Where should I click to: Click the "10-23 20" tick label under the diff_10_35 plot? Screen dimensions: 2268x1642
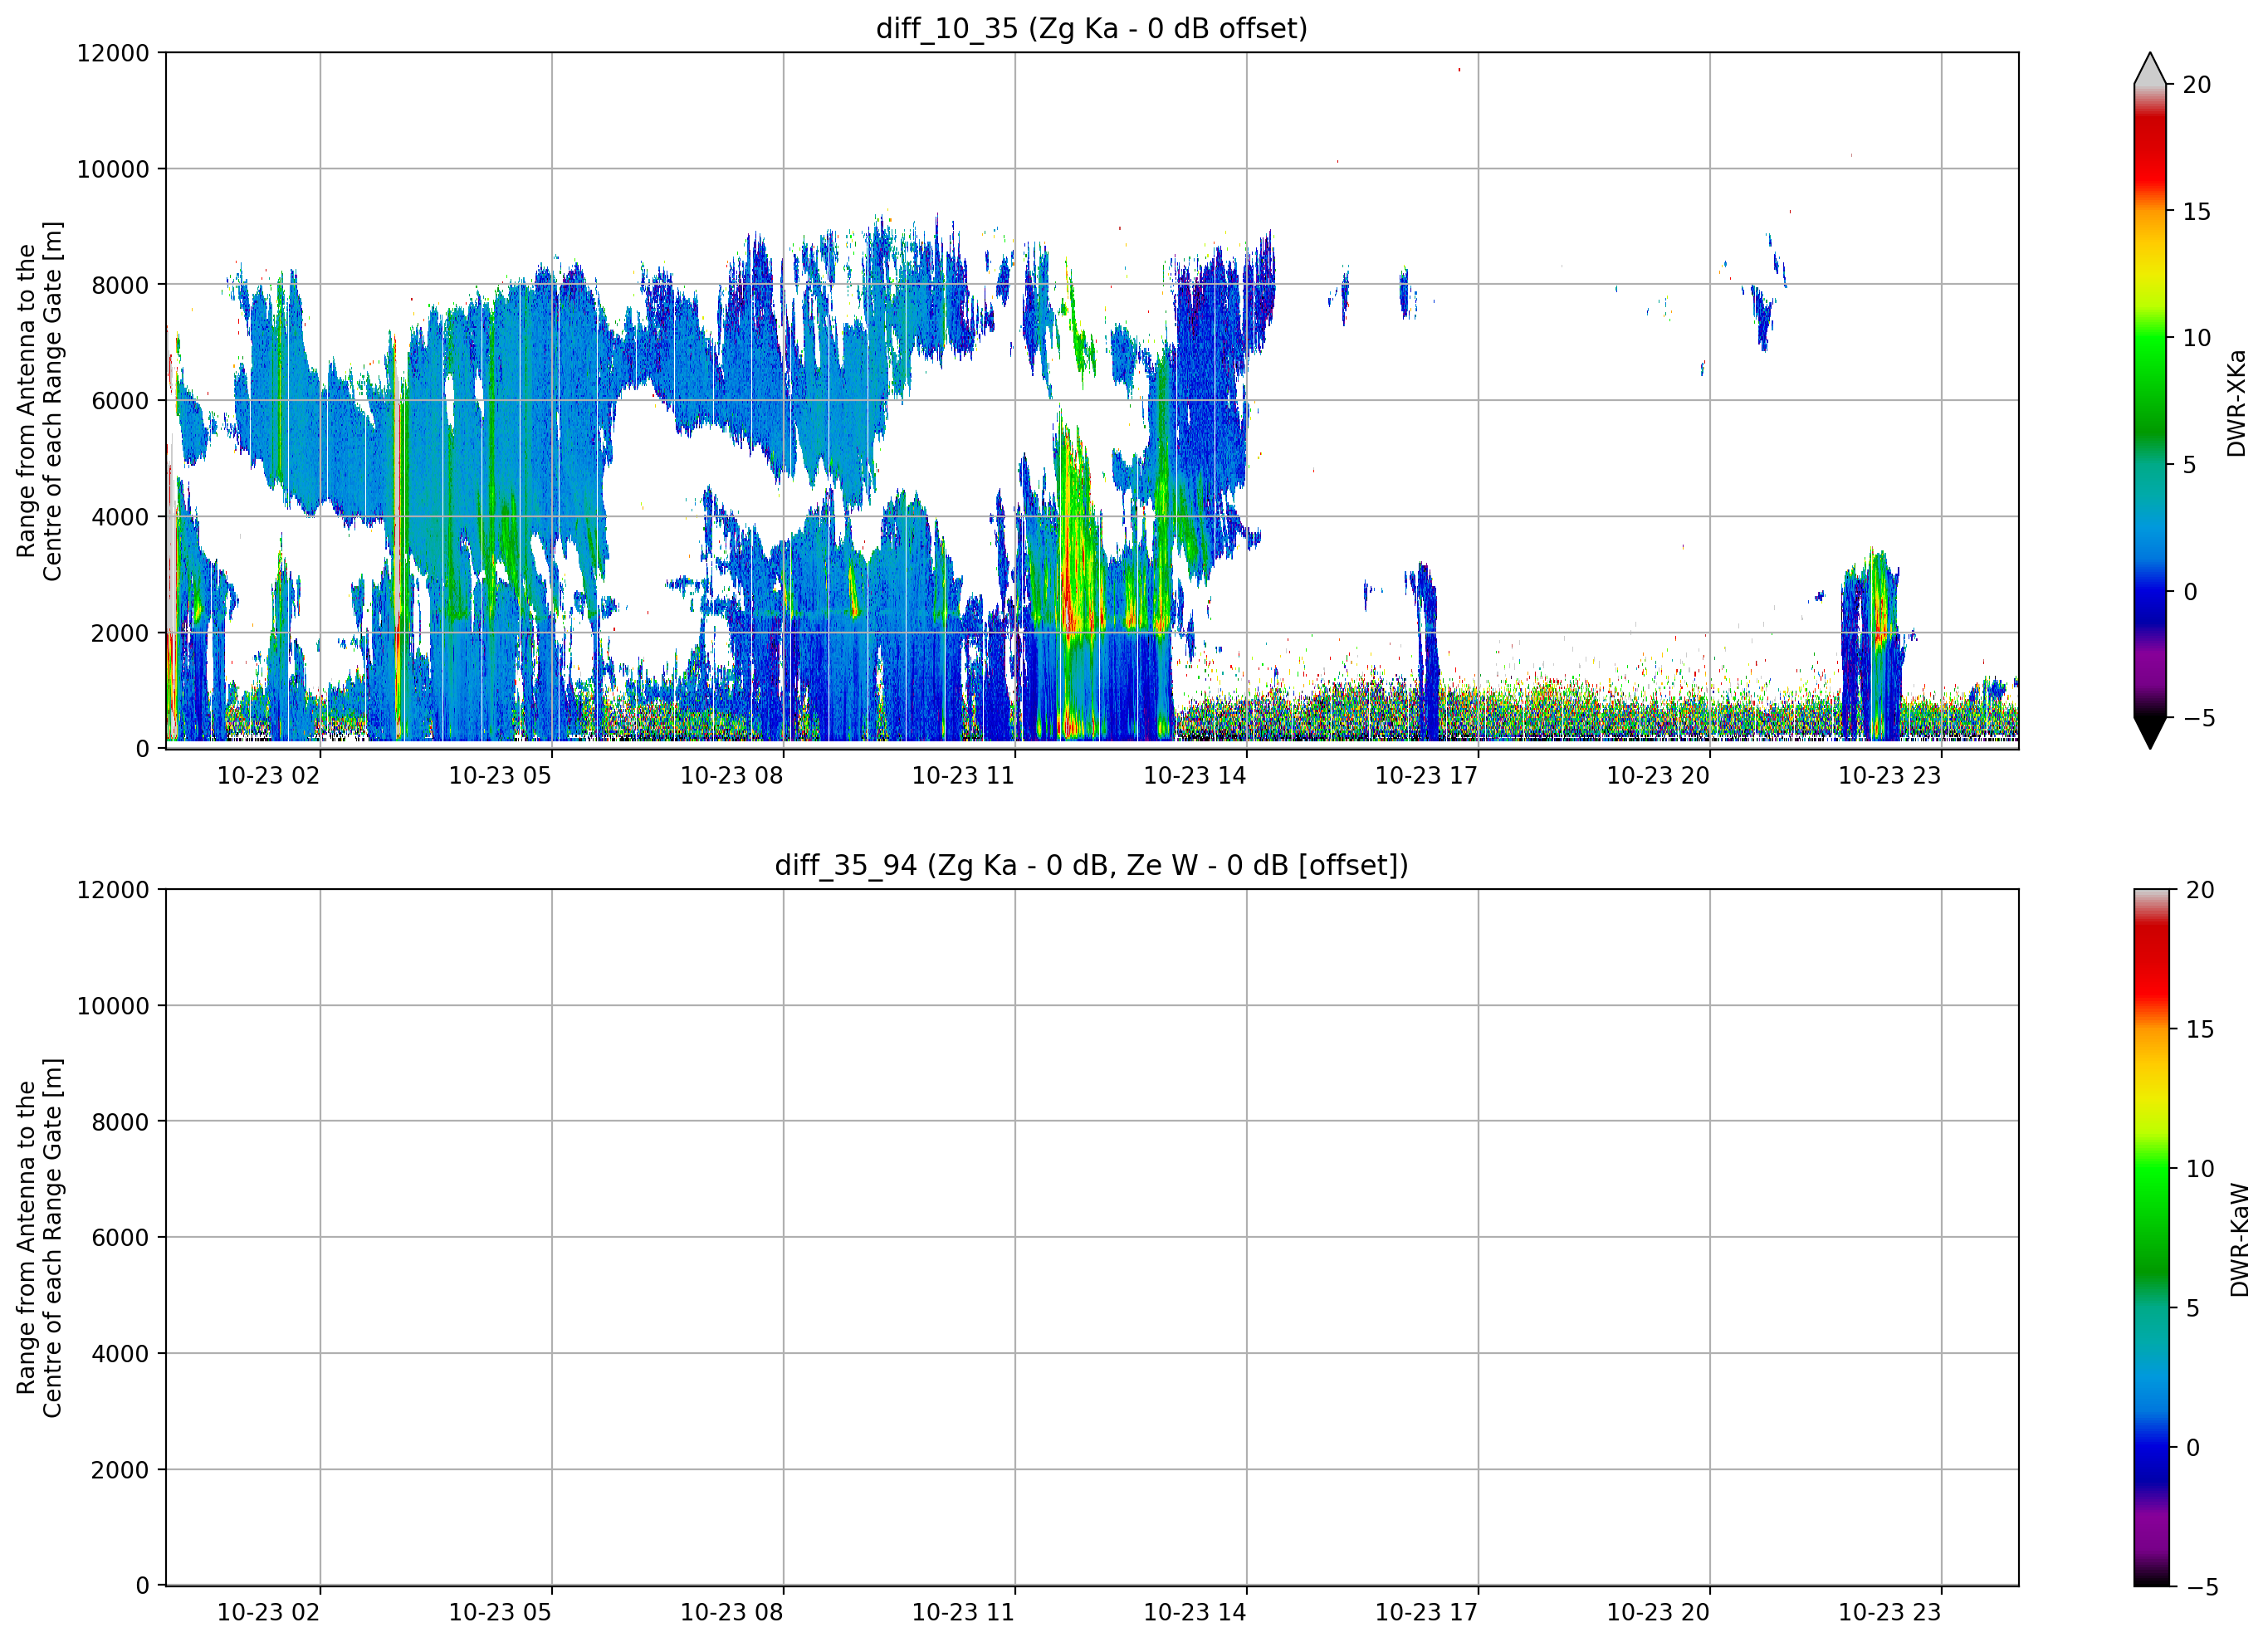click(1658, 776)
